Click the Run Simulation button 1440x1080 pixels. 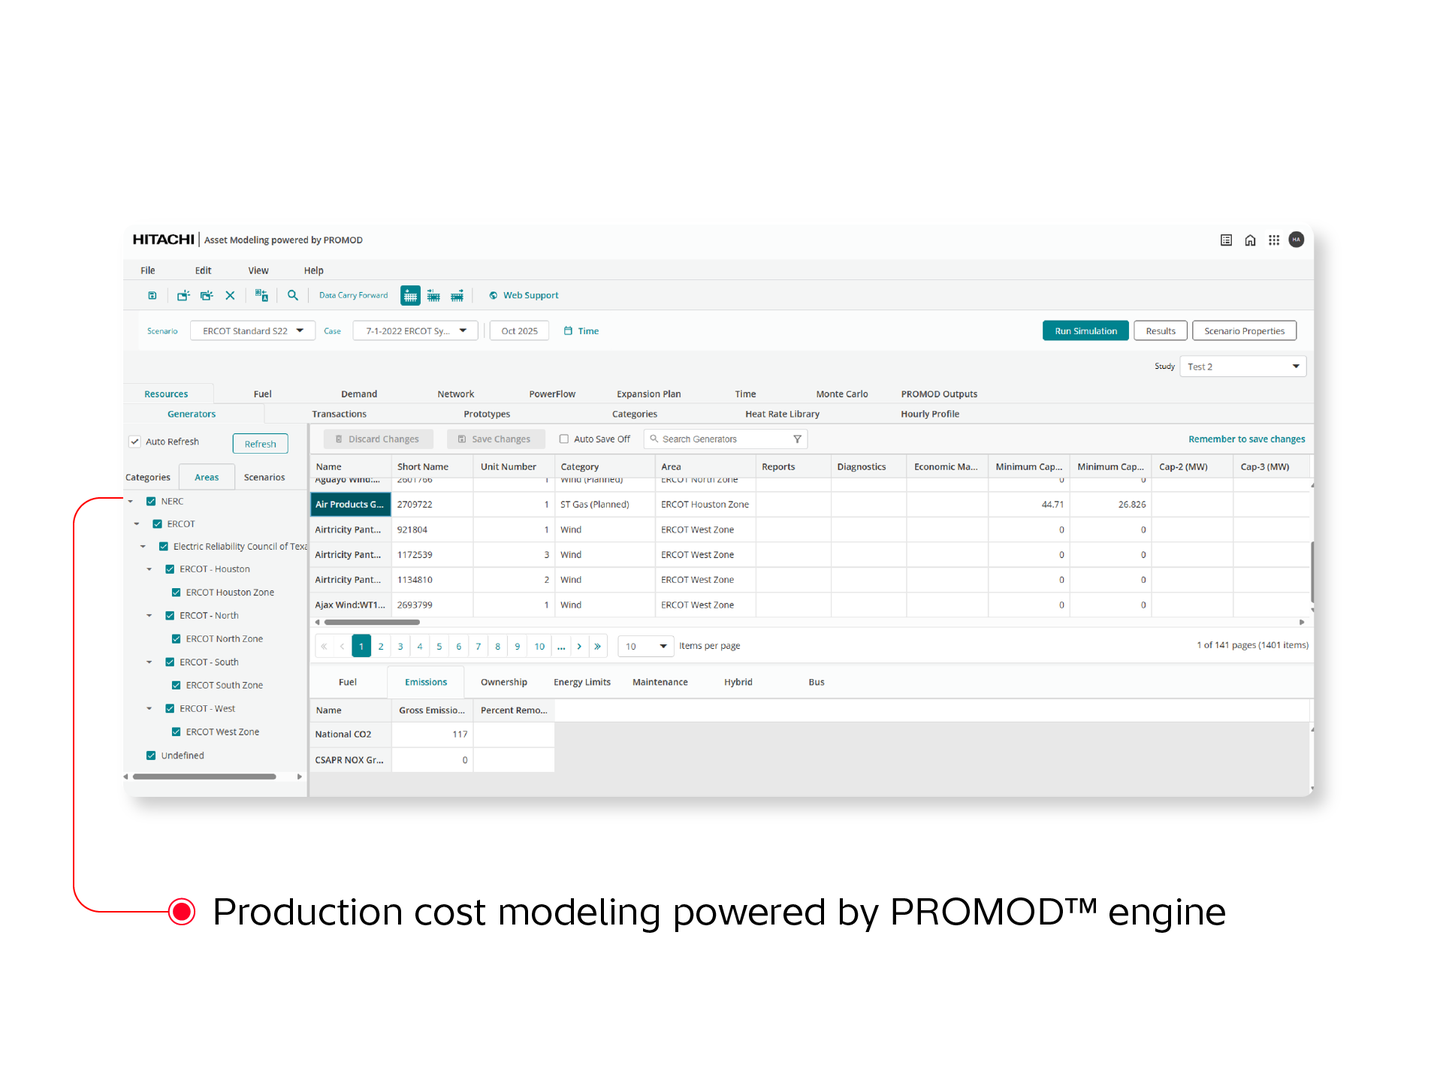[1085, 330]
